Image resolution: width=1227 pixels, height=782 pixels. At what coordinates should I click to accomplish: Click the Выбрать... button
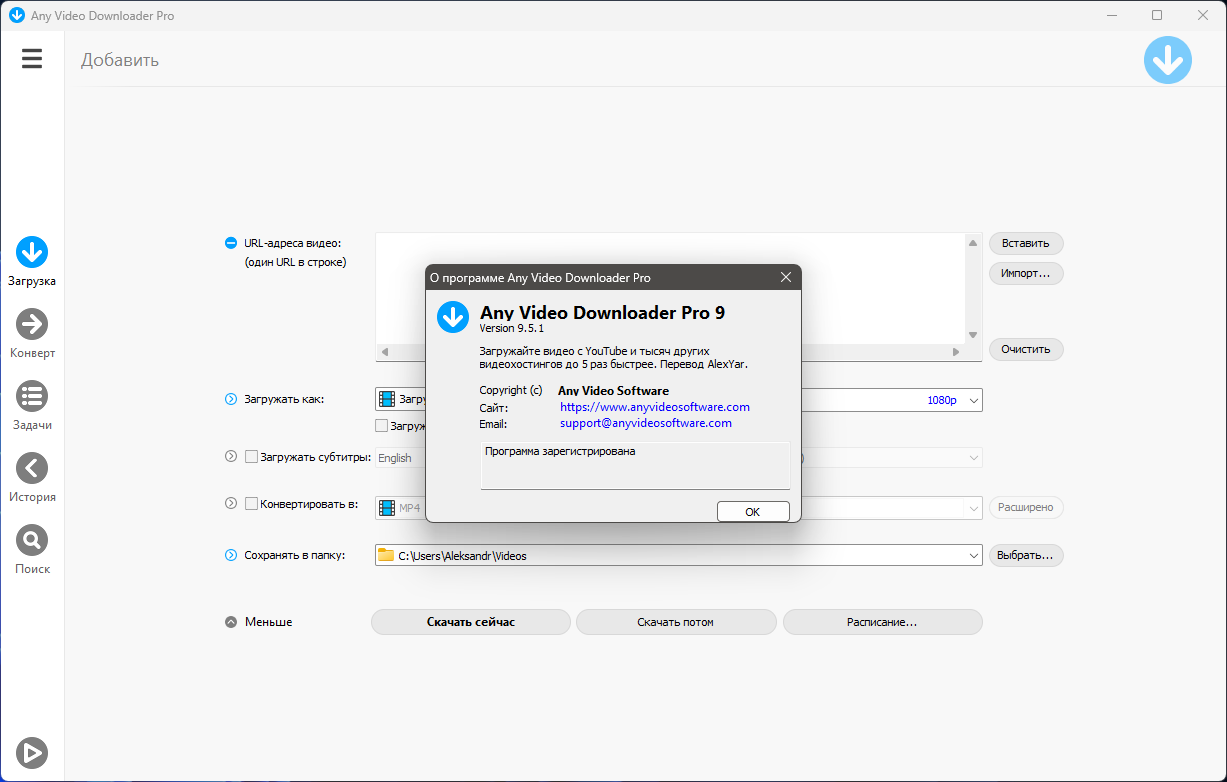1026,555
